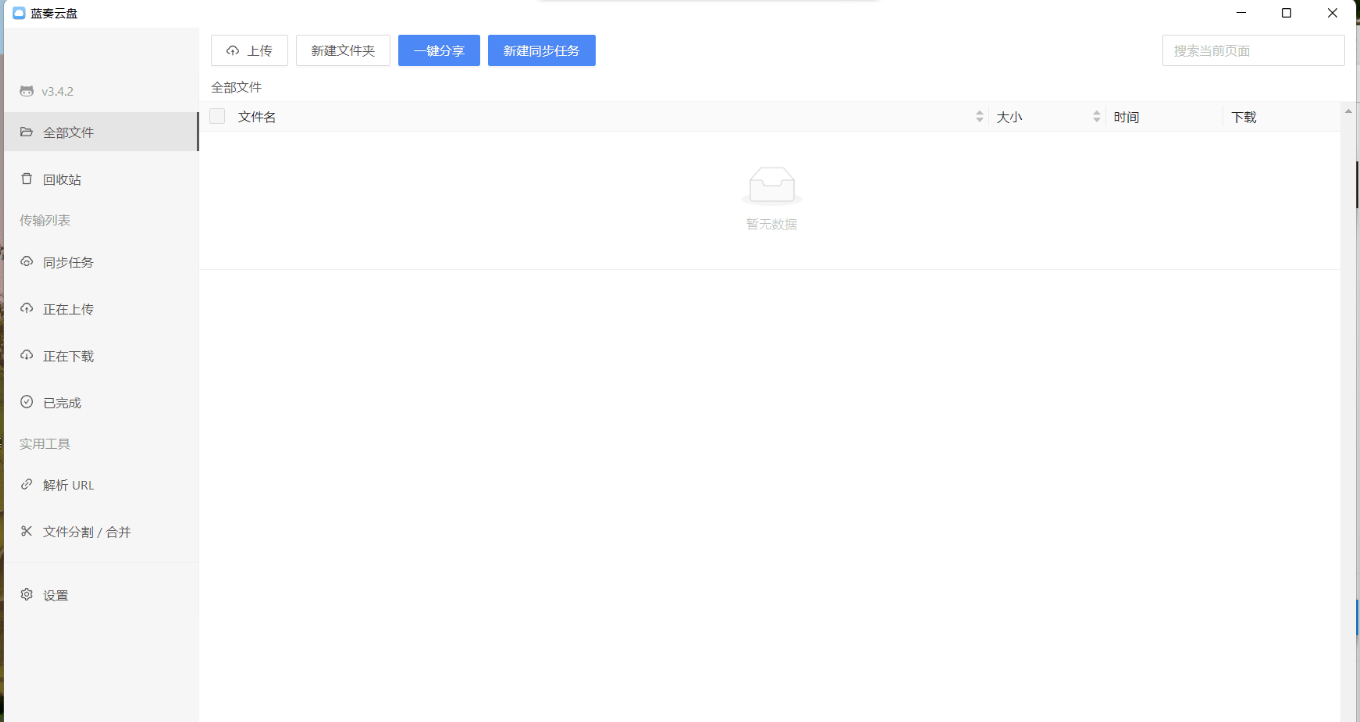Click the cloud sync icon for 同步任务

pos(27,262)
